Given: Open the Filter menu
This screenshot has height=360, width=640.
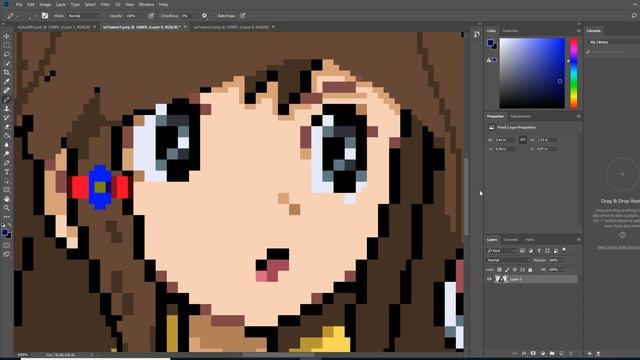Looking at the screenshot, I should tap(105, 4).
